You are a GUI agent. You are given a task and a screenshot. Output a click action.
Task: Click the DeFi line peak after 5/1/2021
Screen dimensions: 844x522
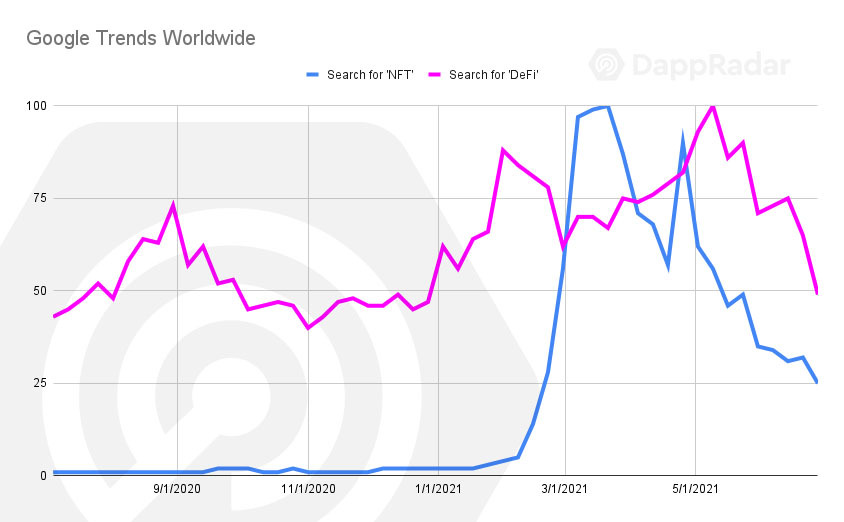point(713,107)
